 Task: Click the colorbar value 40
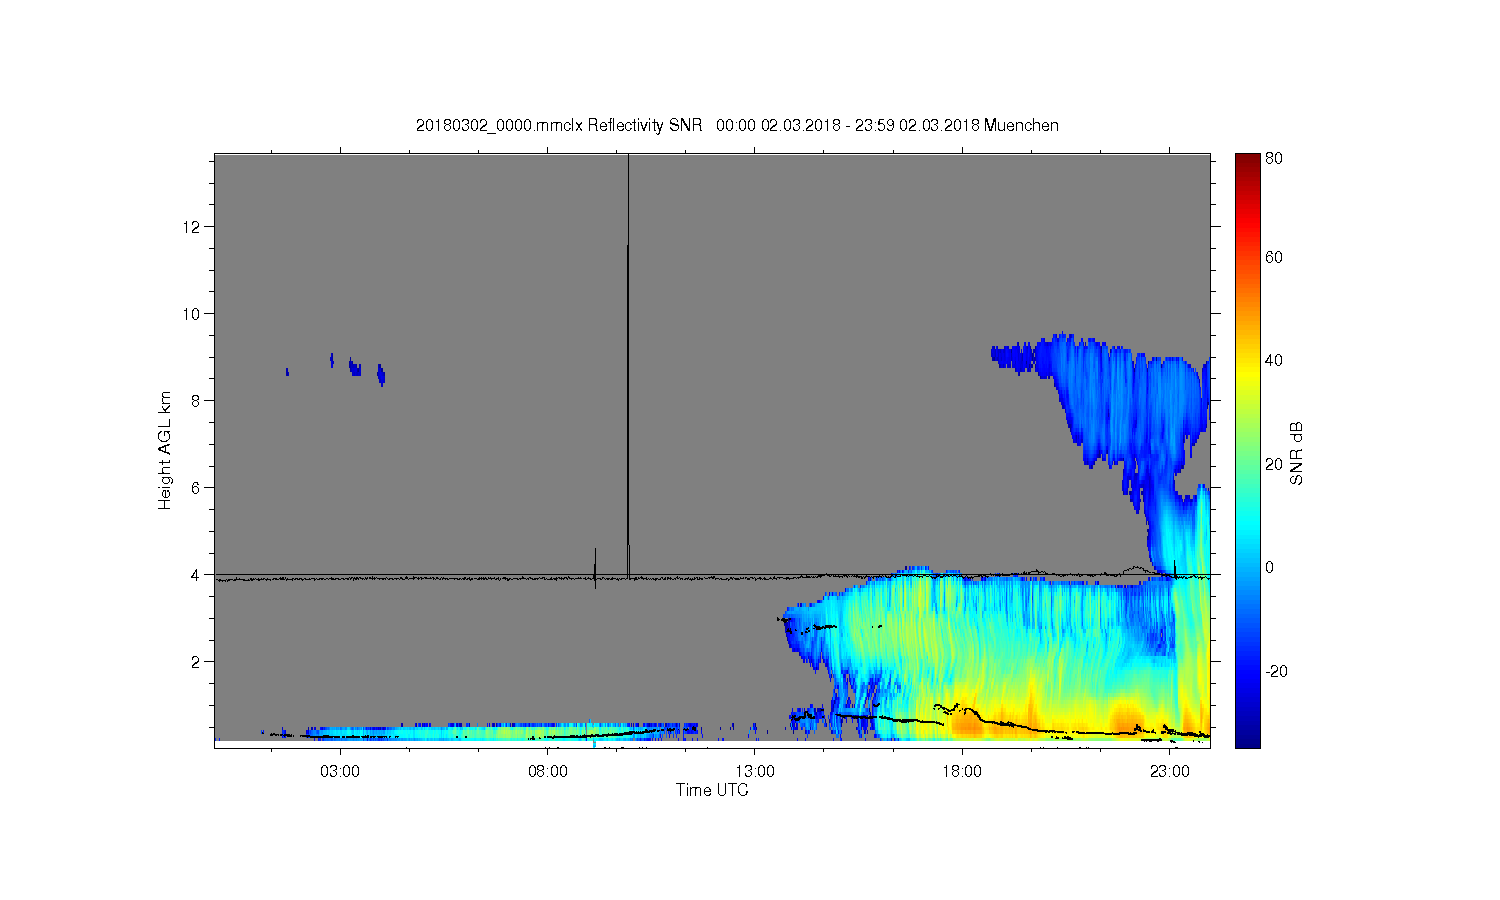point(1274,361)
